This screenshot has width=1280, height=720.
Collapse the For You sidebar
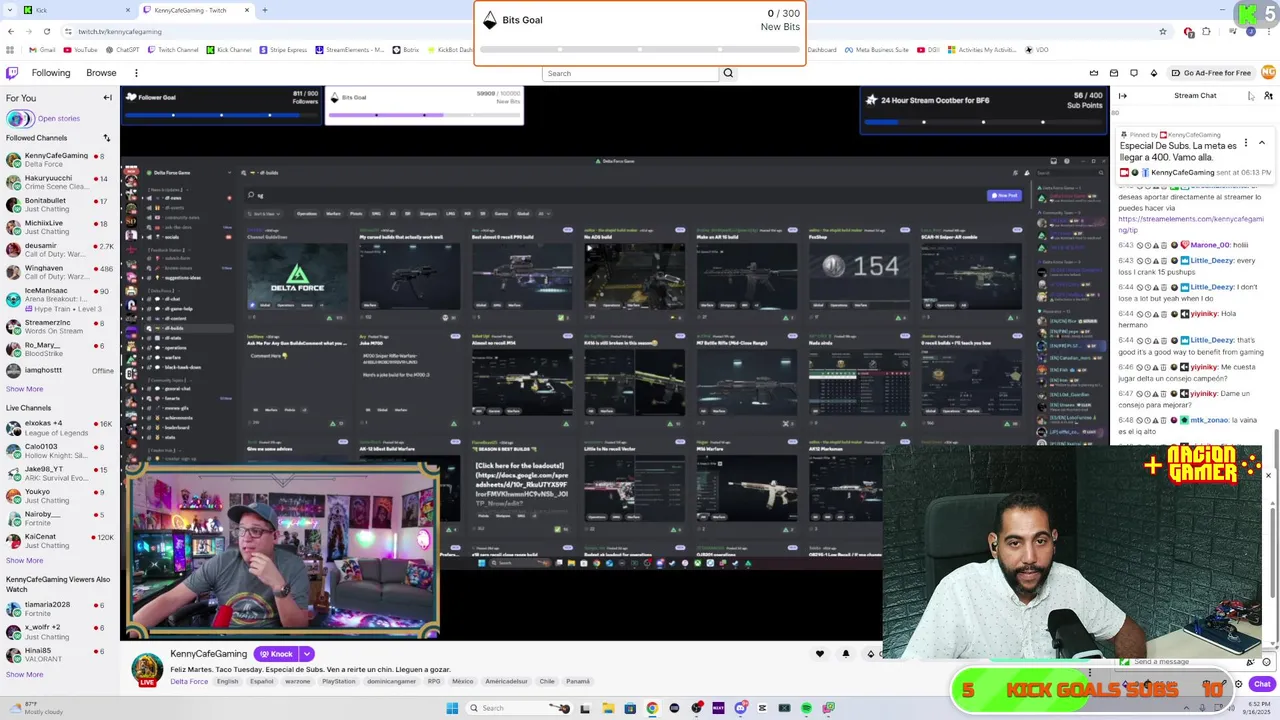click(x=107, y=98)
